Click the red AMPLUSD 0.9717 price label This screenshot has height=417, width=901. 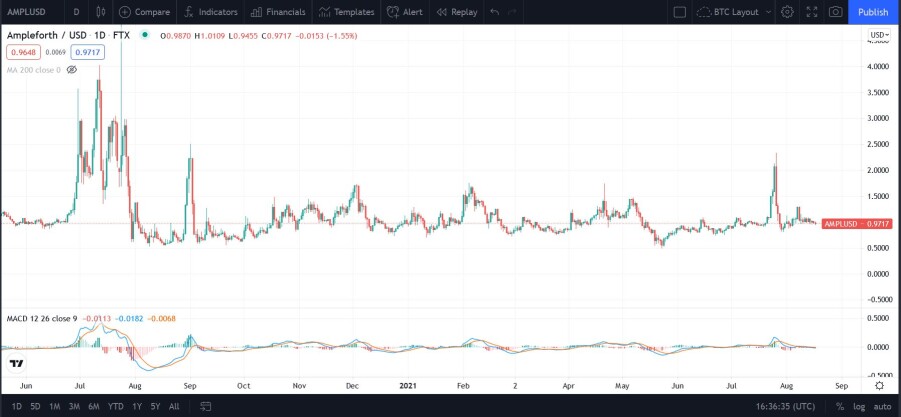click(857, 224)
